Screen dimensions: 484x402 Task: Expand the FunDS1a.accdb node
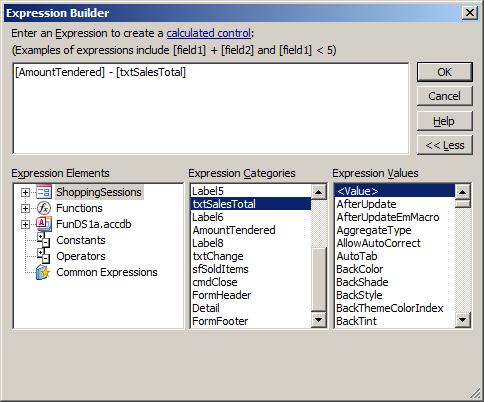[x=25, y=224]
